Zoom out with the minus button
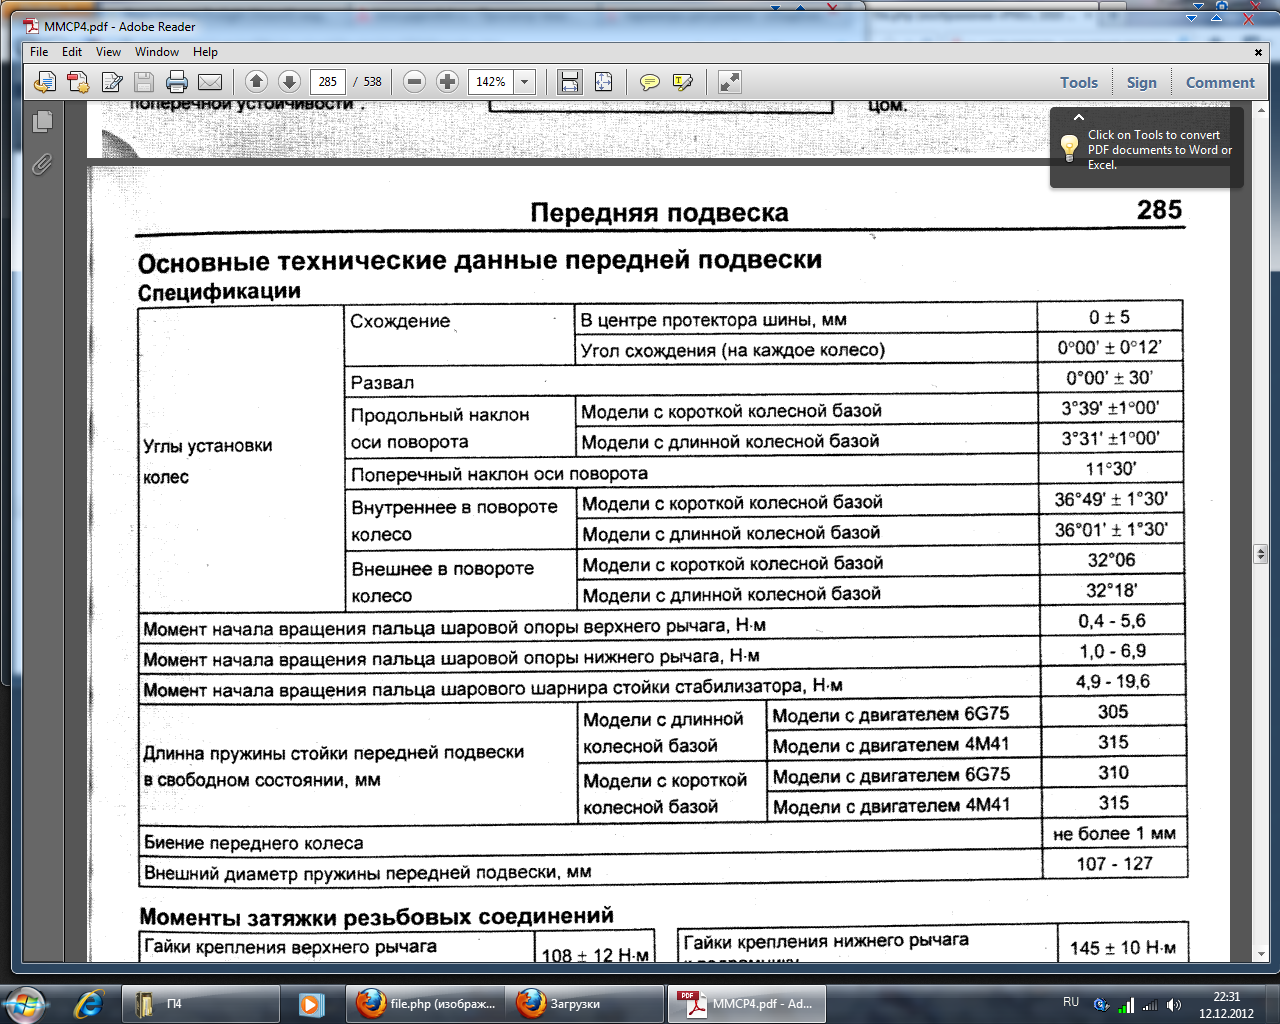1280x1024 pixels. (415, 82)
